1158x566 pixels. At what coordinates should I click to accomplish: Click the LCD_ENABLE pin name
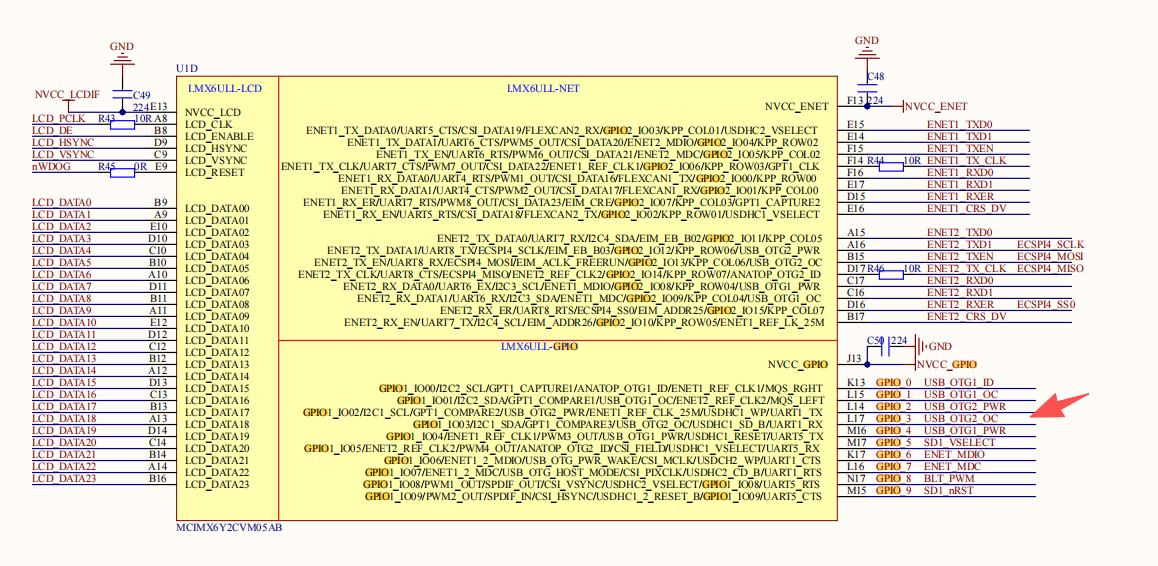(219, 137)
